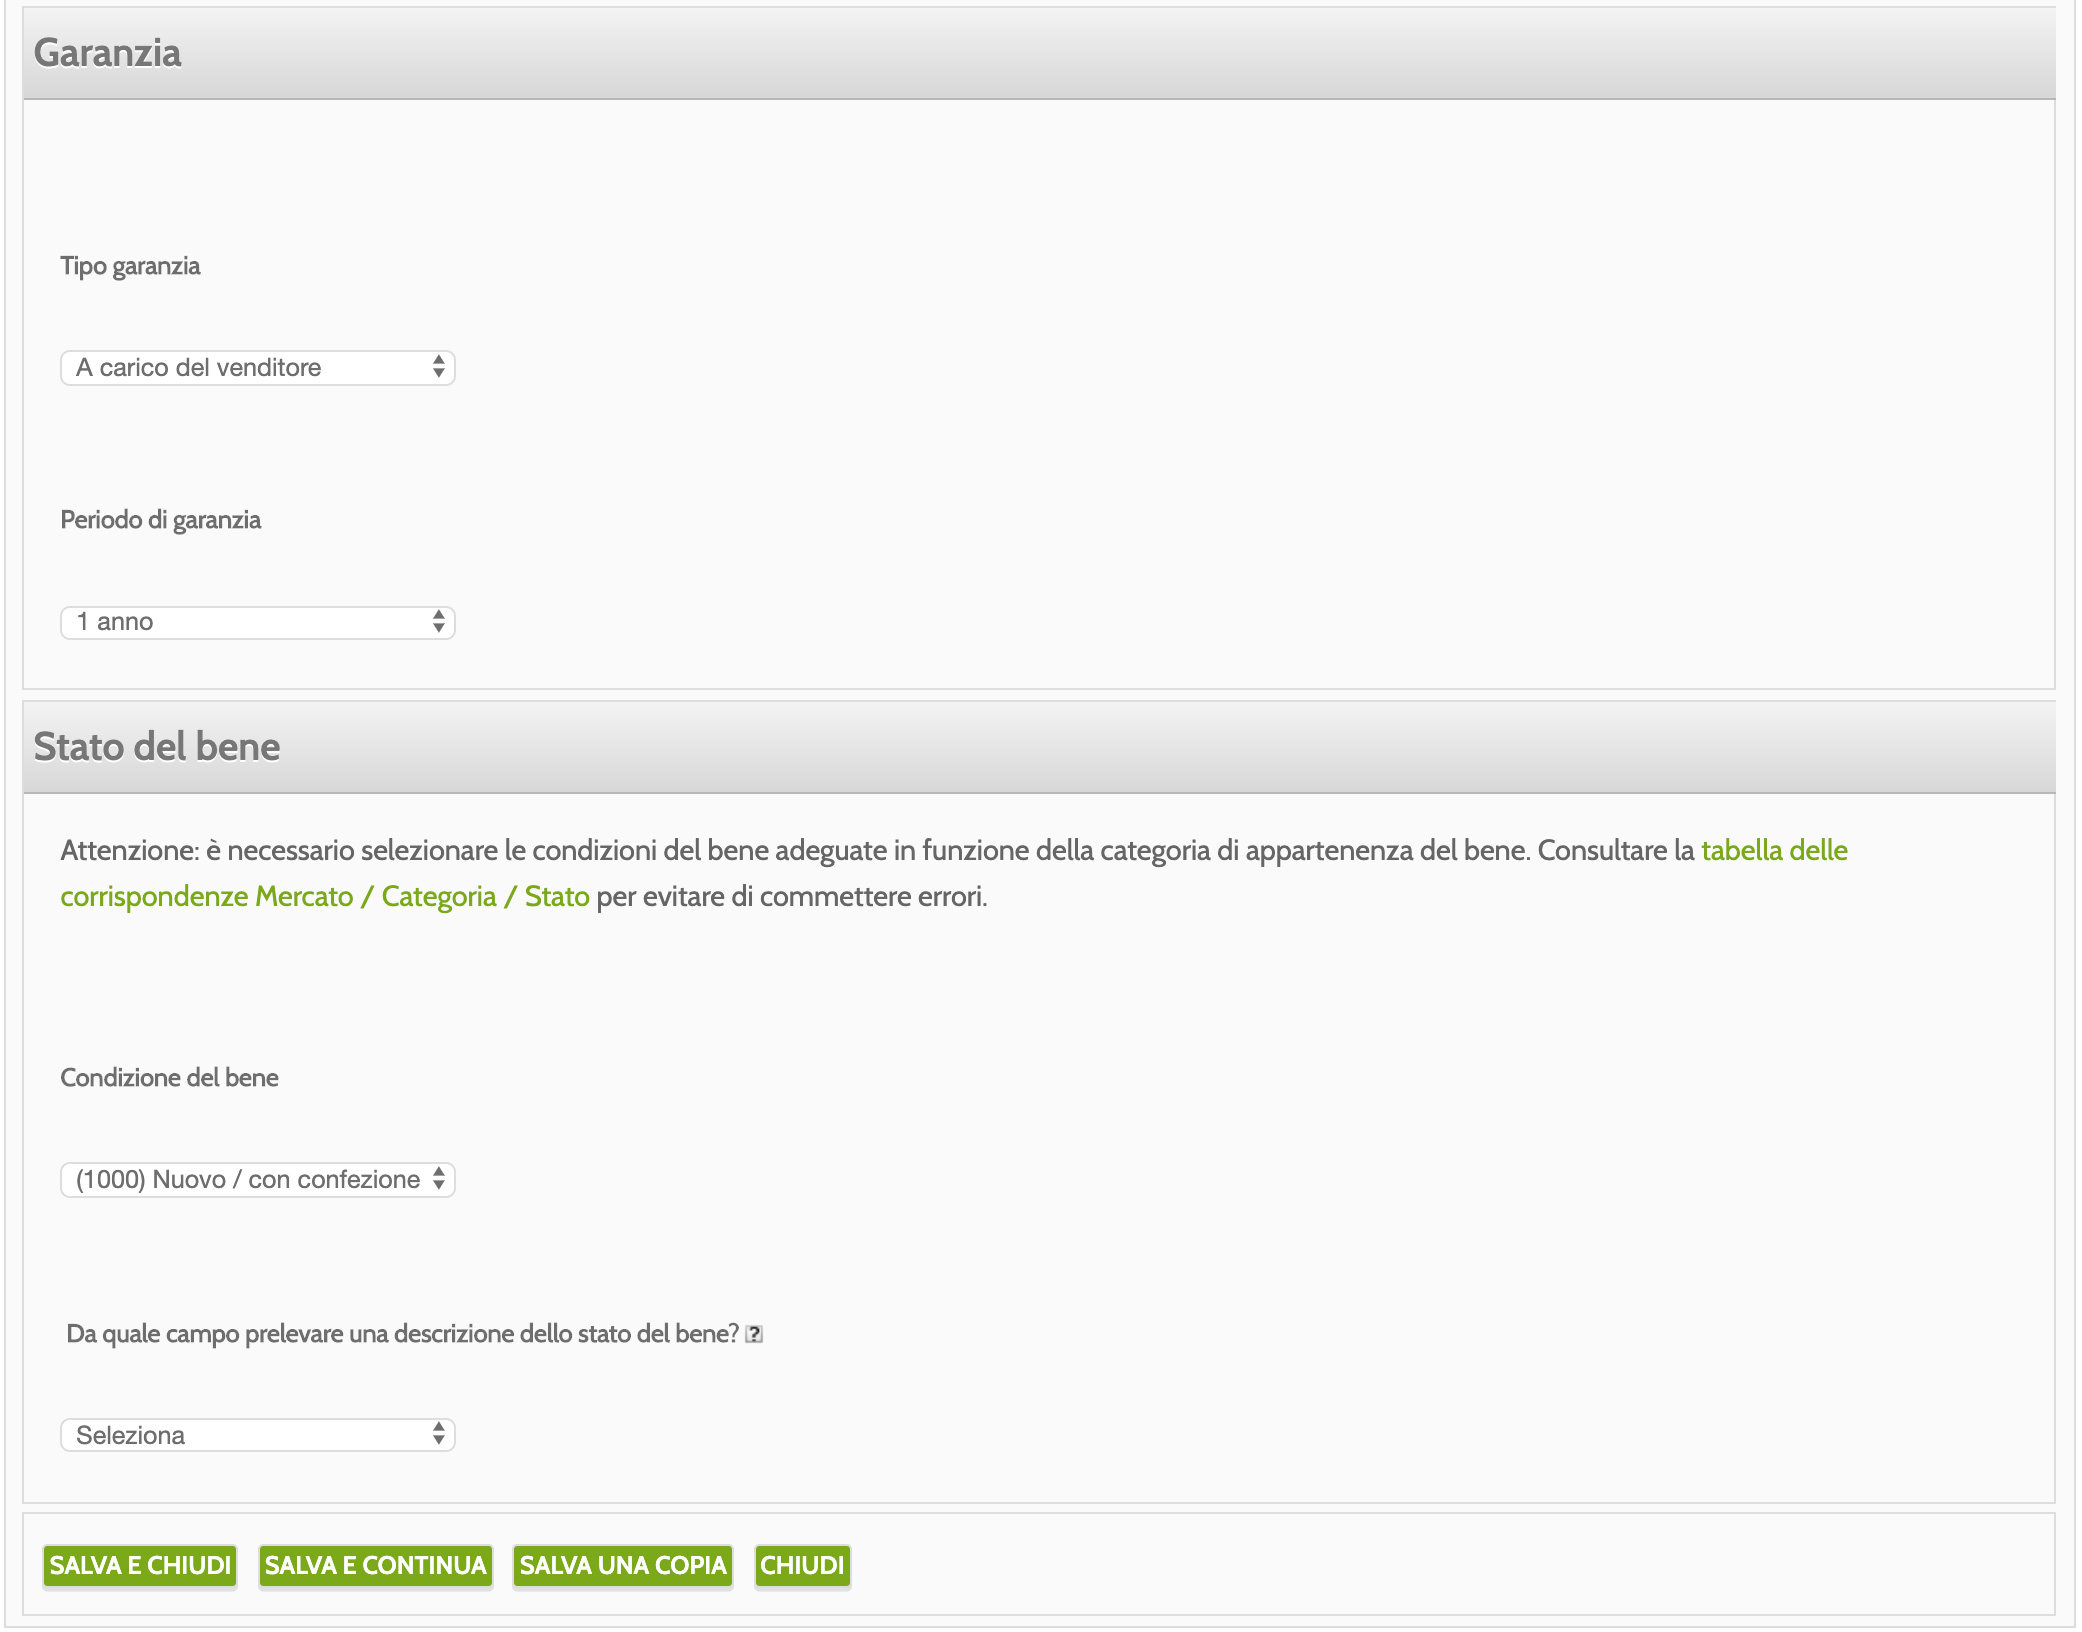The width and height of the screenshot is (2082, 1632).
Task: Open the Tipo garanzia dropdown
Action: (x=258, y=367)
